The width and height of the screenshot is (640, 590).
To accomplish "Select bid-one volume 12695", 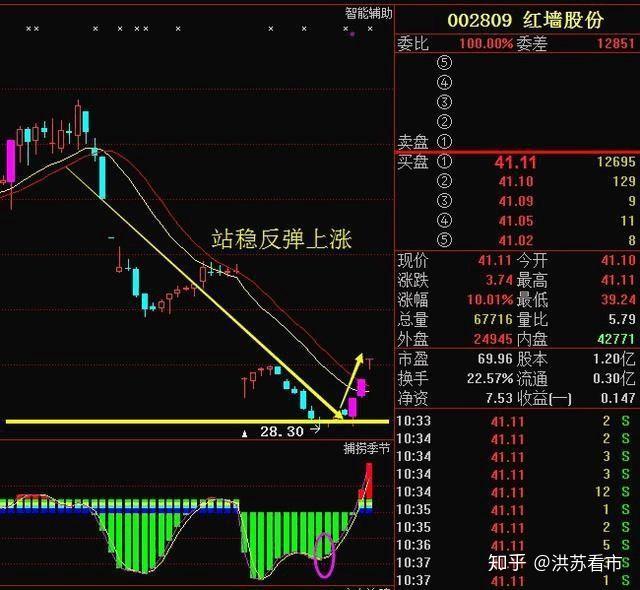I will [616, 162].
